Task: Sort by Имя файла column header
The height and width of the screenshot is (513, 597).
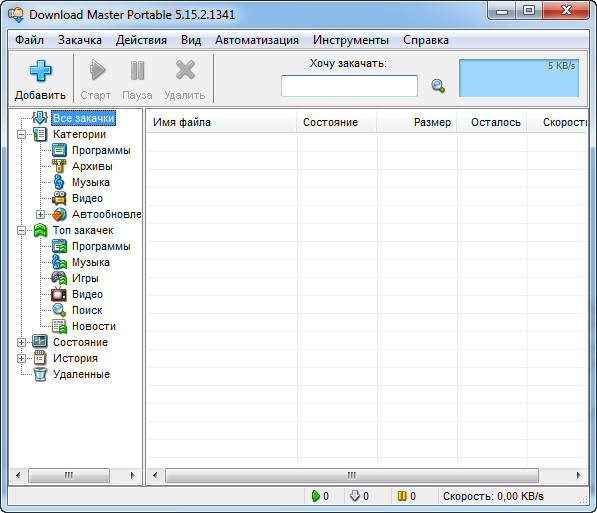Action: click(222, 122)
